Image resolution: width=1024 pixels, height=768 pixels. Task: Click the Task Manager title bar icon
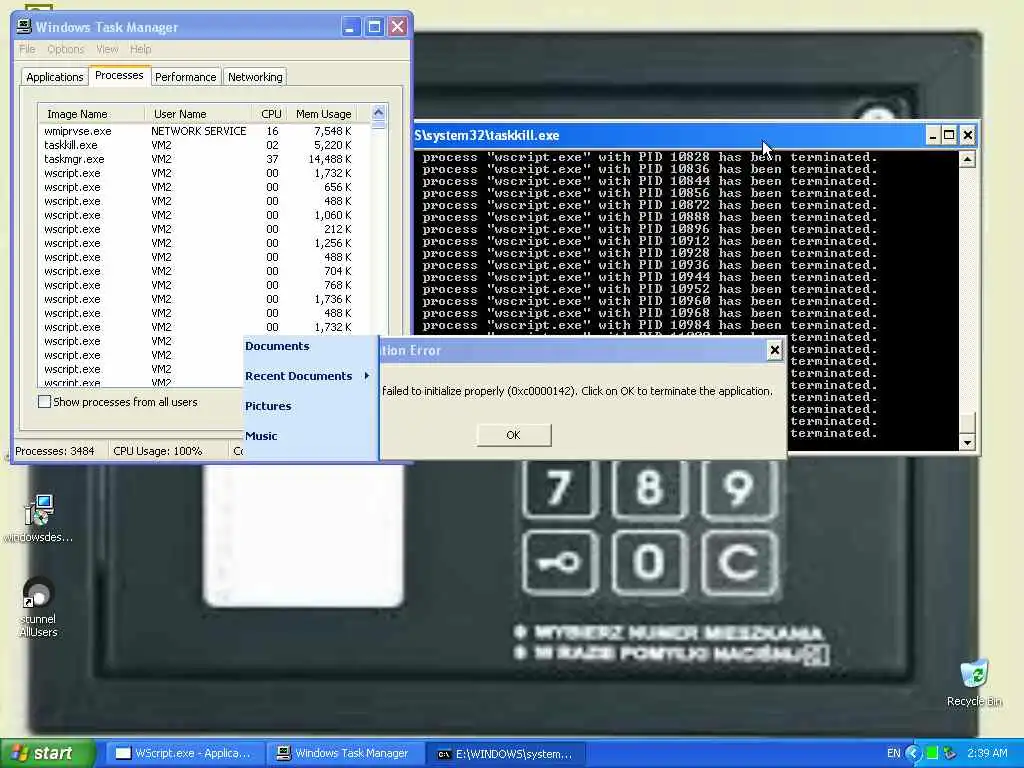pyautogui.click(x=24, y=26)
